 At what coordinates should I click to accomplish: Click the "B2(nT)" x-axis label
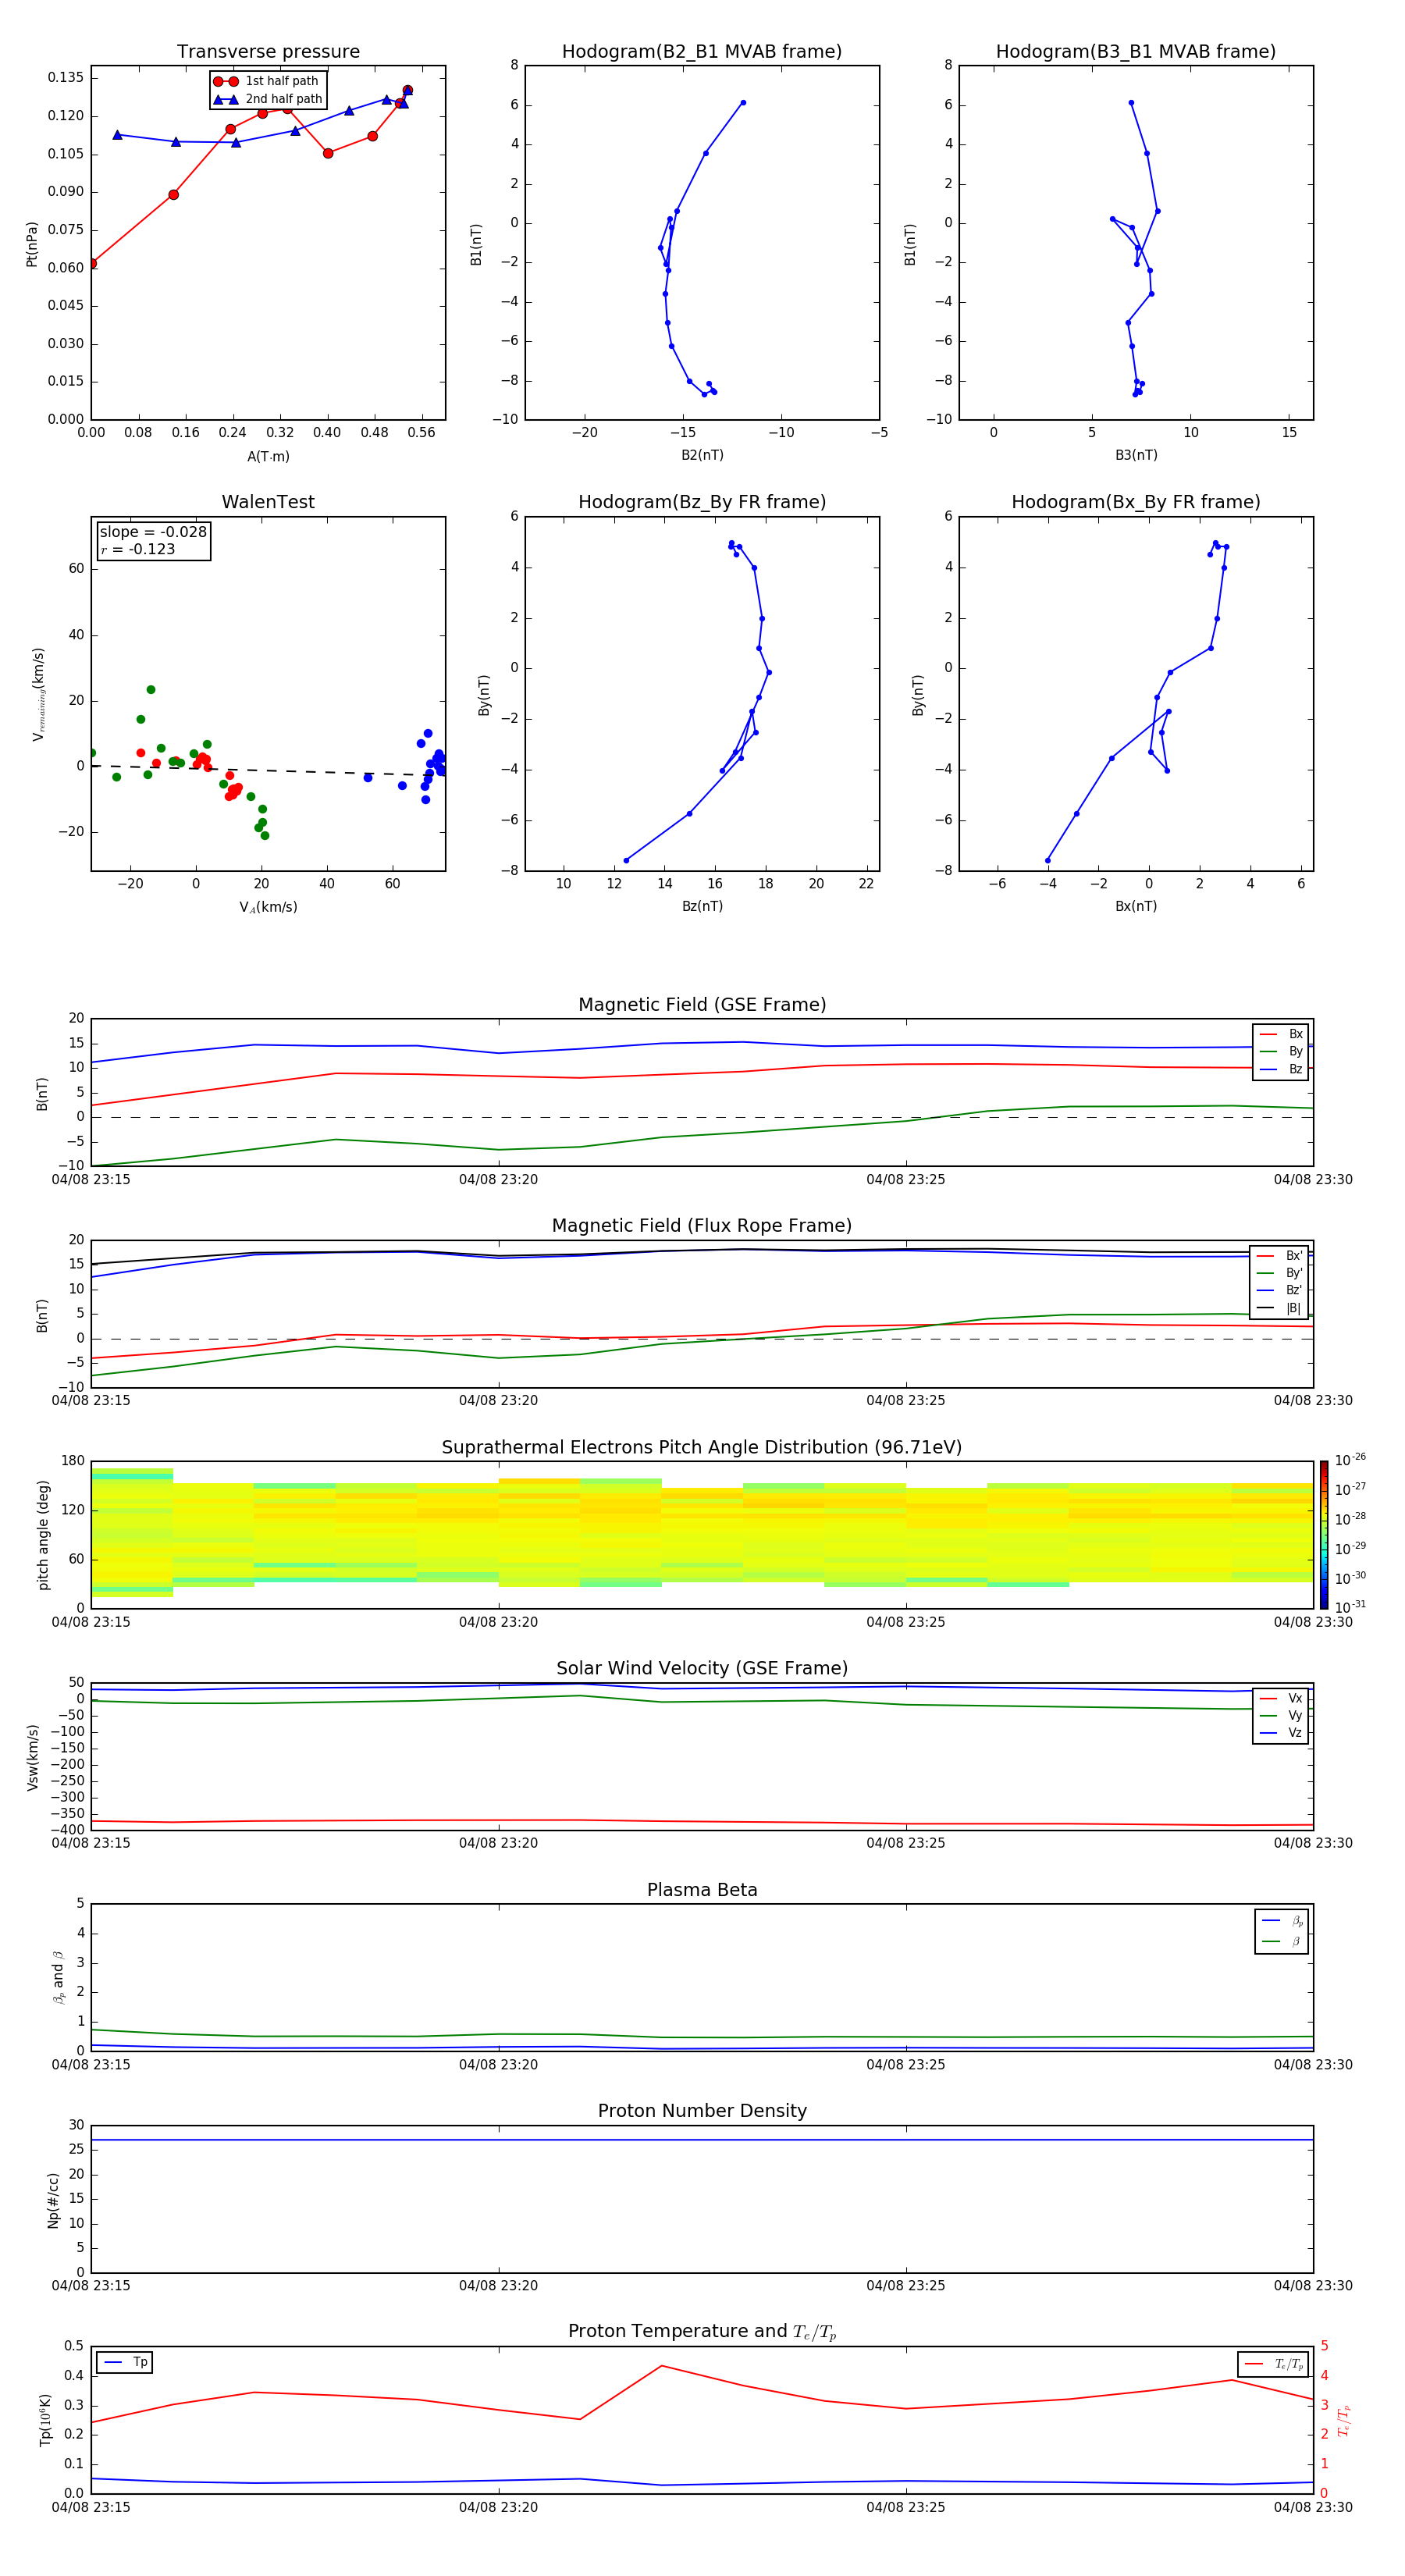coord(702,455)
